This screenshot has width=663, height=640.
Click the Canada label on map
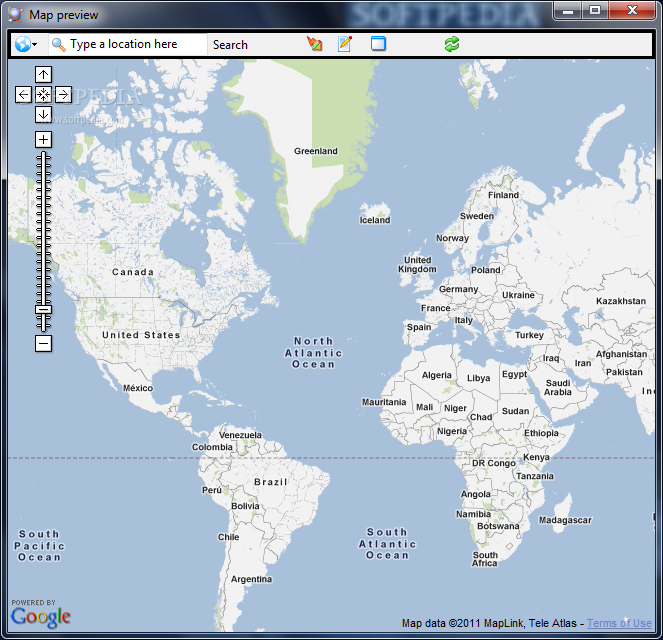[x=133, y=272]
